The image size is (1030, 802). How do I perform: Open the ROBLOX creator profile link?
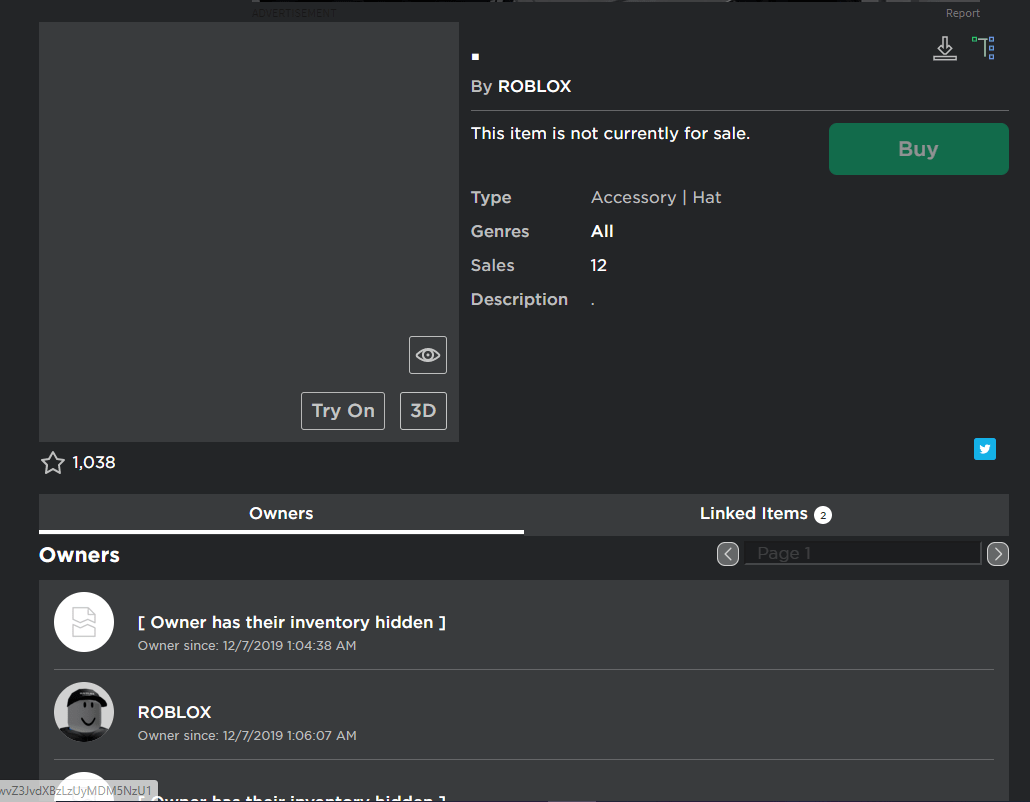point(534,87)
